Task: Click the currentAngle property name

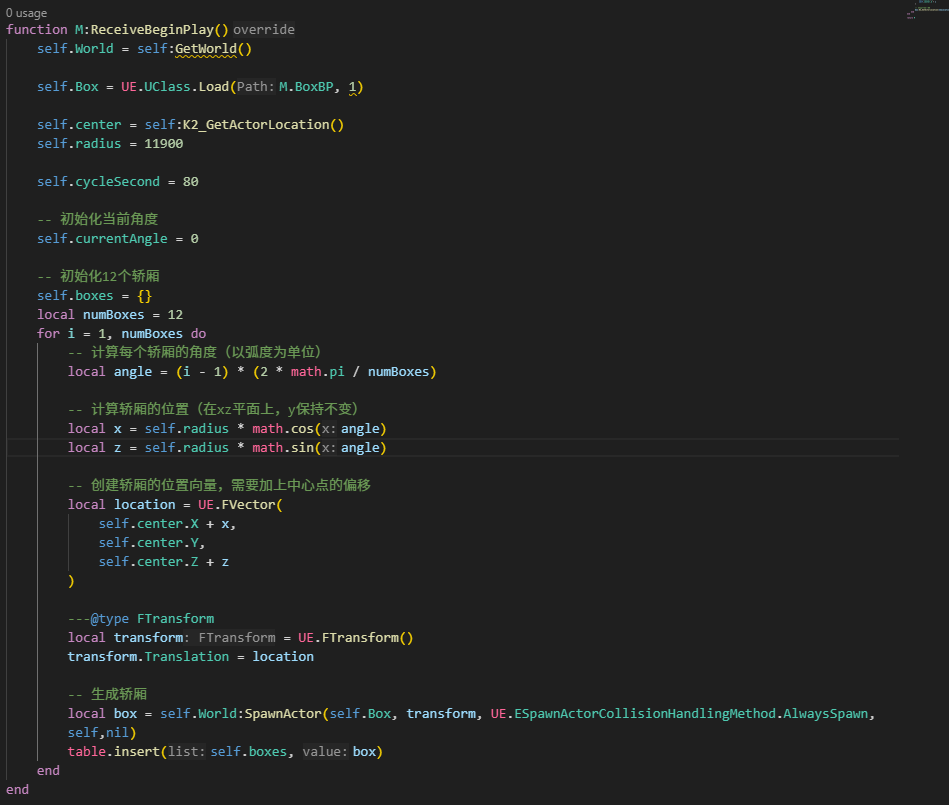Action: [x=121, y=238]
